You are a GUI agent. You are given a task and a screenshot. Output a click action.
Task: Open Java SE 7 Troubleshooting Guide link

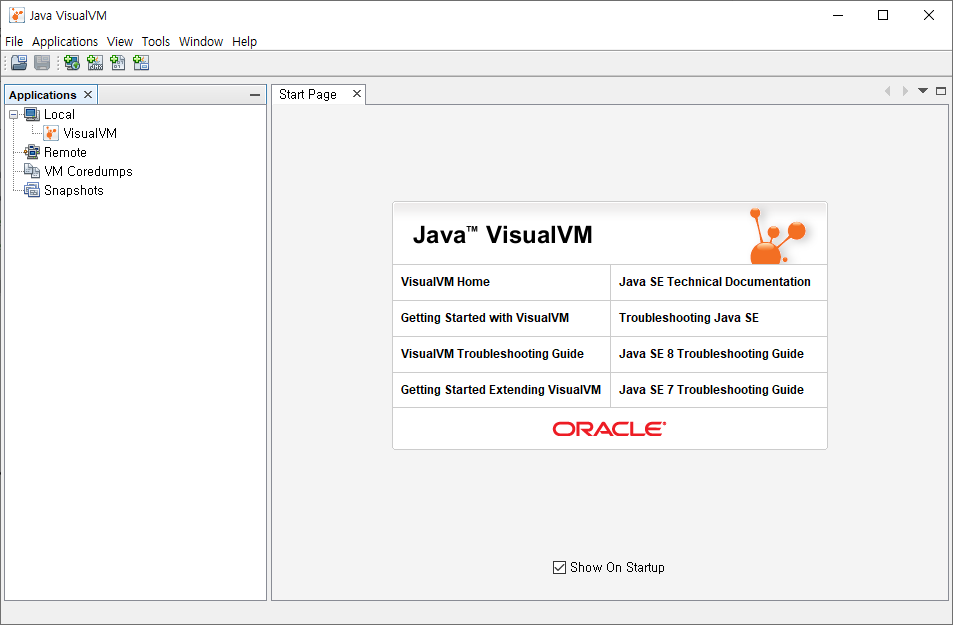[x=711, y=390]
